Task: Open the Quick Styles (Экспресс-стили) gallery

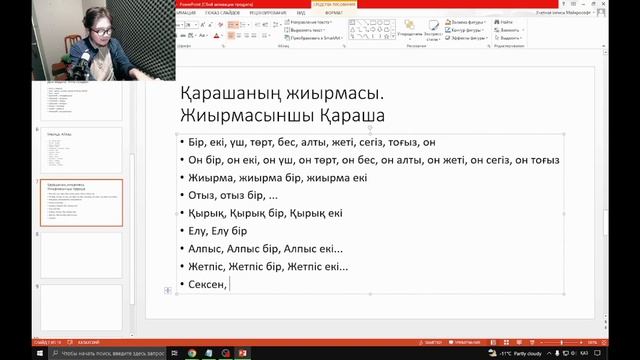Action: coord(433,30)
